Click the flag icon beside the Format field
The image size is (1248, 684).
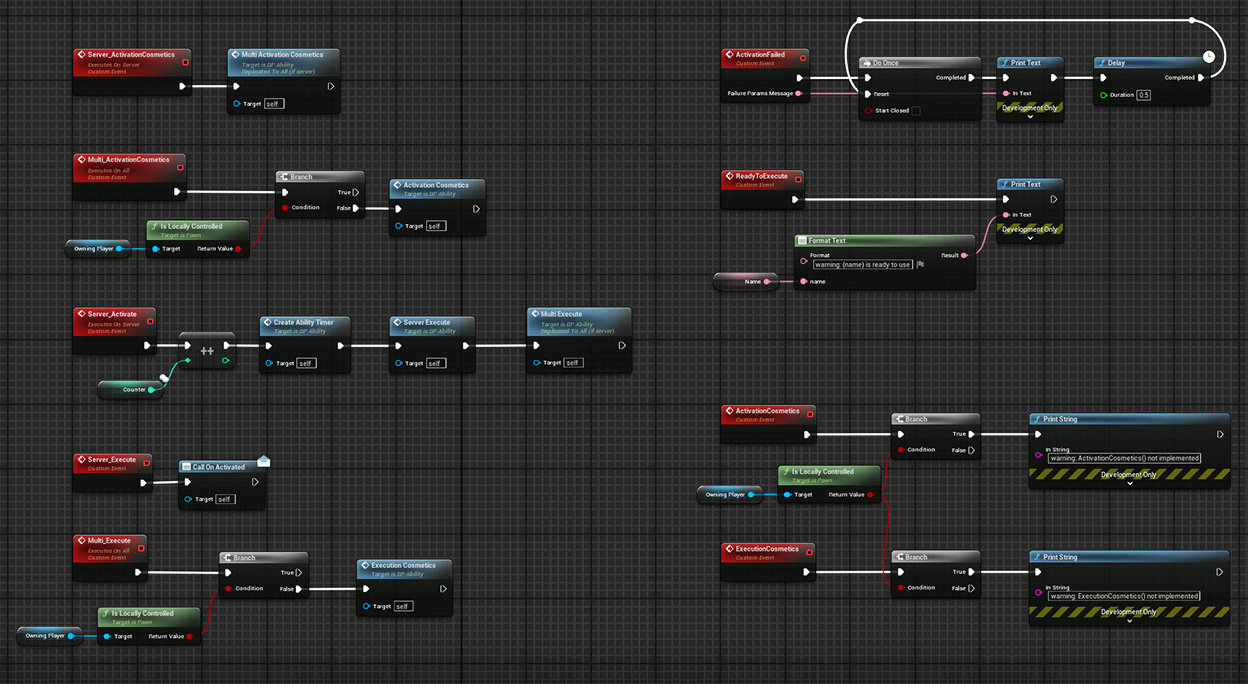[x=919, y=264]
